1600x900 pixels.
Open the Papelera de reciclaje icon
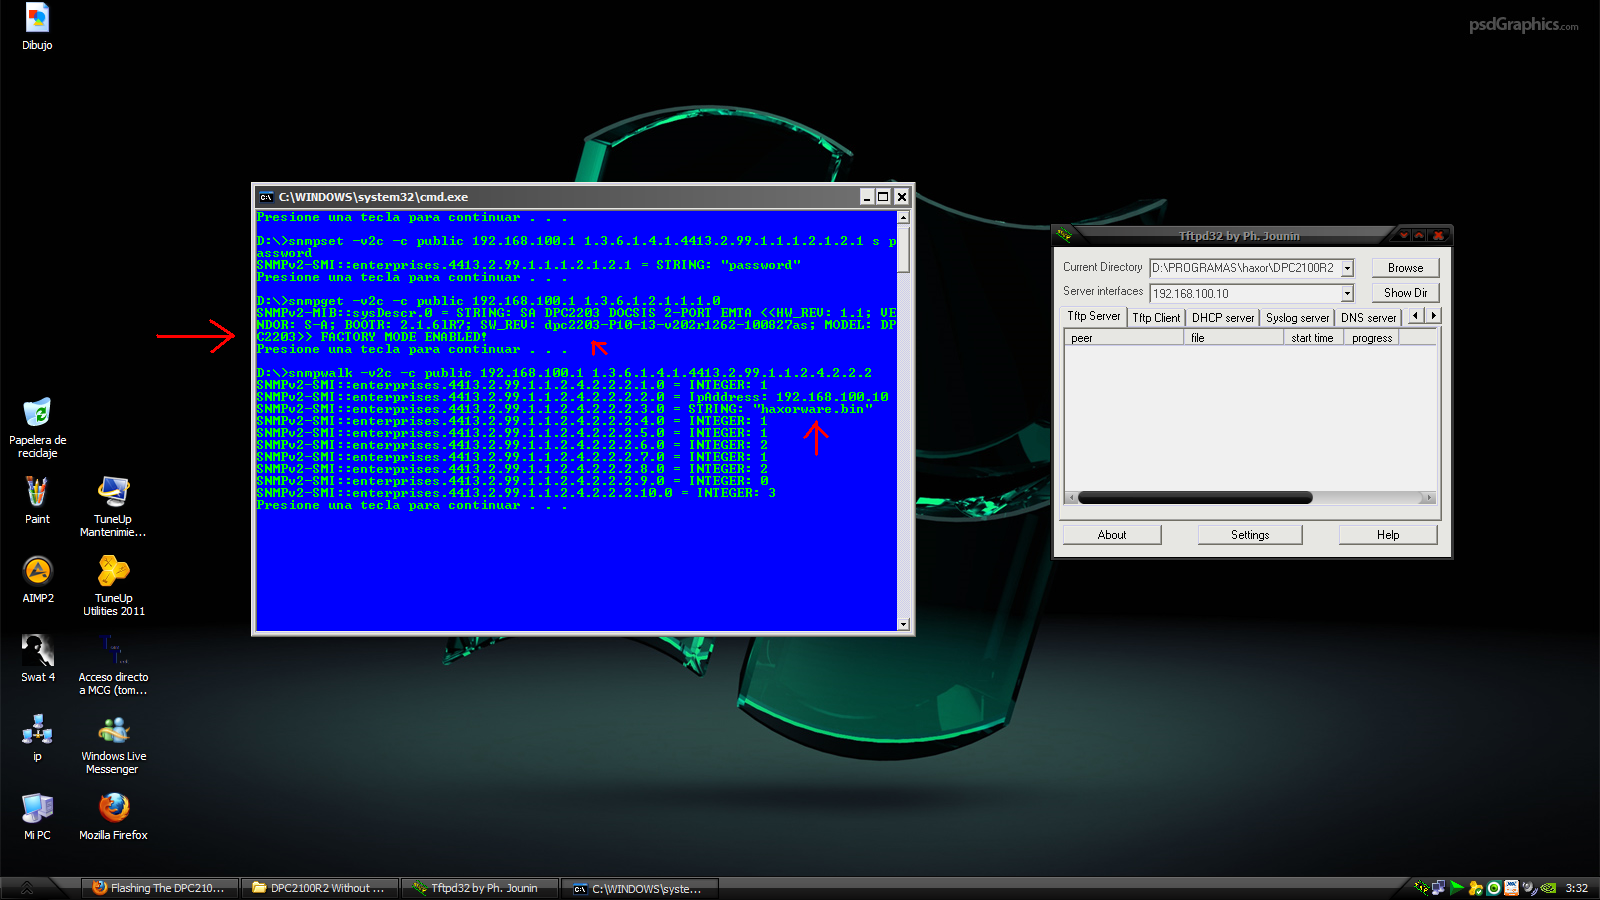point(37,413)
